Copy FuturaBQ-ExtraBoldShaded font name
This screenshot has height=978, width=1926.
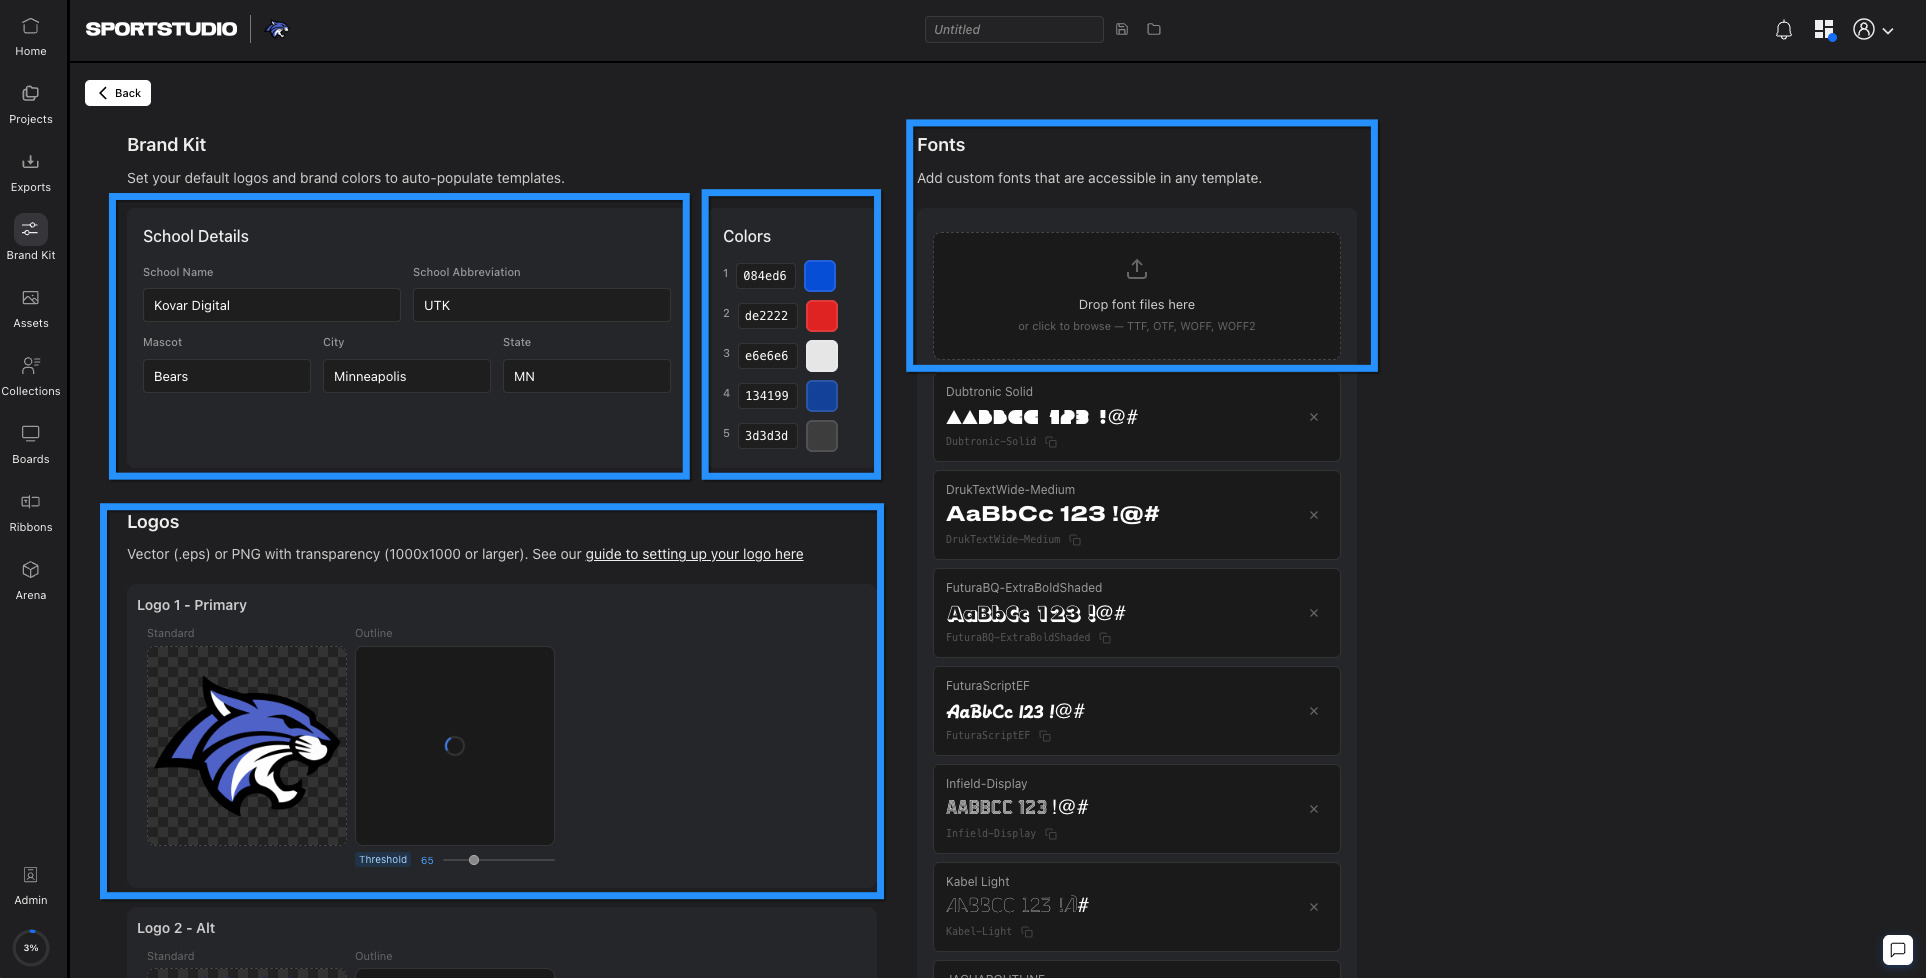tap(1105, 638)
